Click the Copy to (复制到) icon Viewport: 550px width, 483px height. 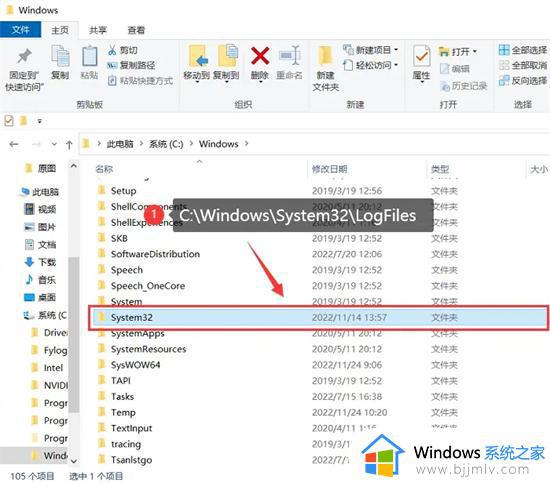click(x=227, y=55)
